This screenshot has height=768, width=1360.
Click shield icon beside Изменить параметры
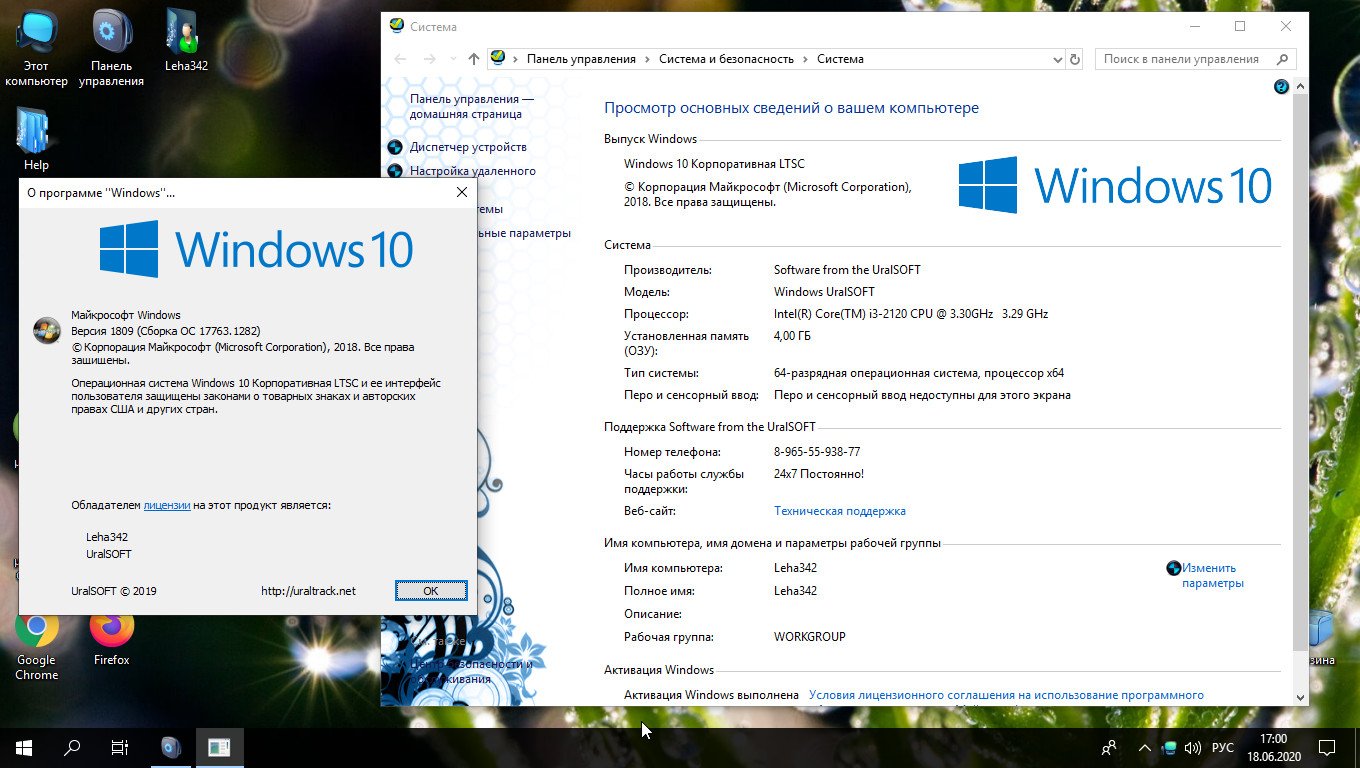tap(1173, 568)
